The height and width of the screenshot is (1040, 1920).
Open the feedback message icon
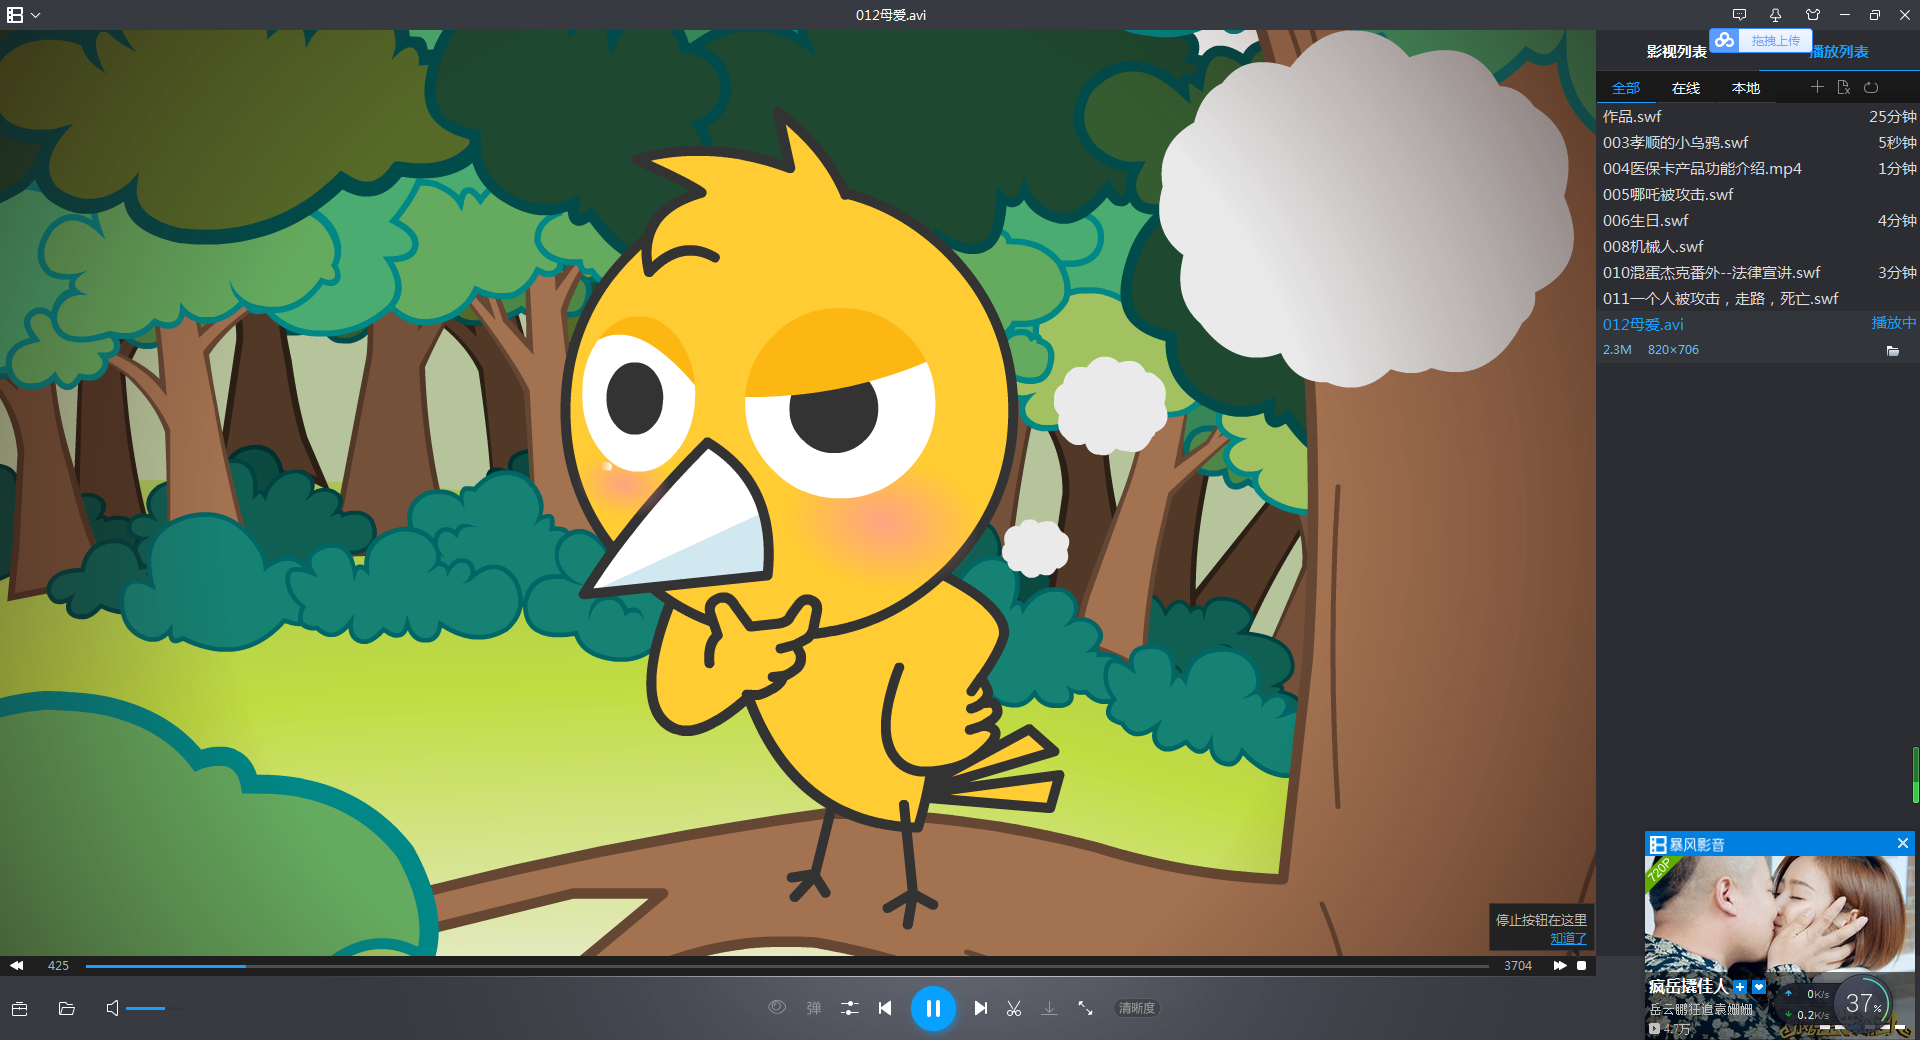(1739, 15)
